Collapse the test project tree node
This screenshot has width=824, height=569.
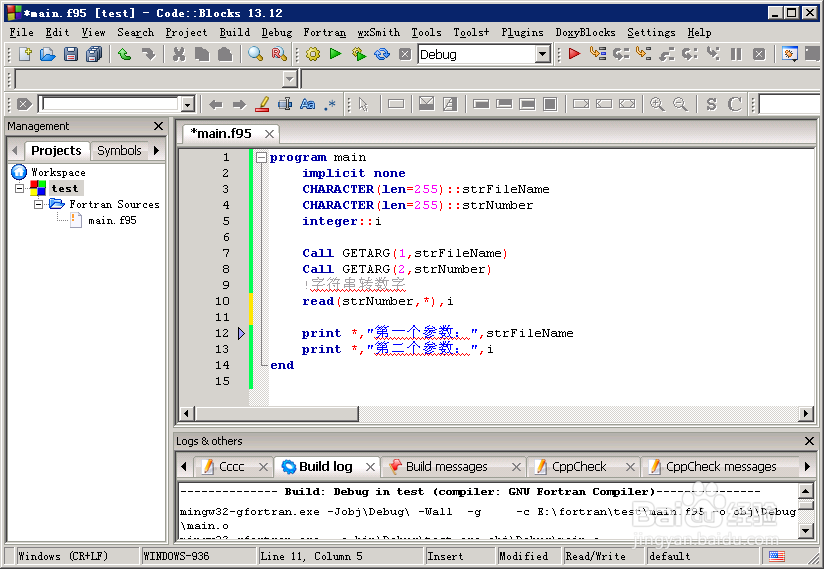(19, 188)
